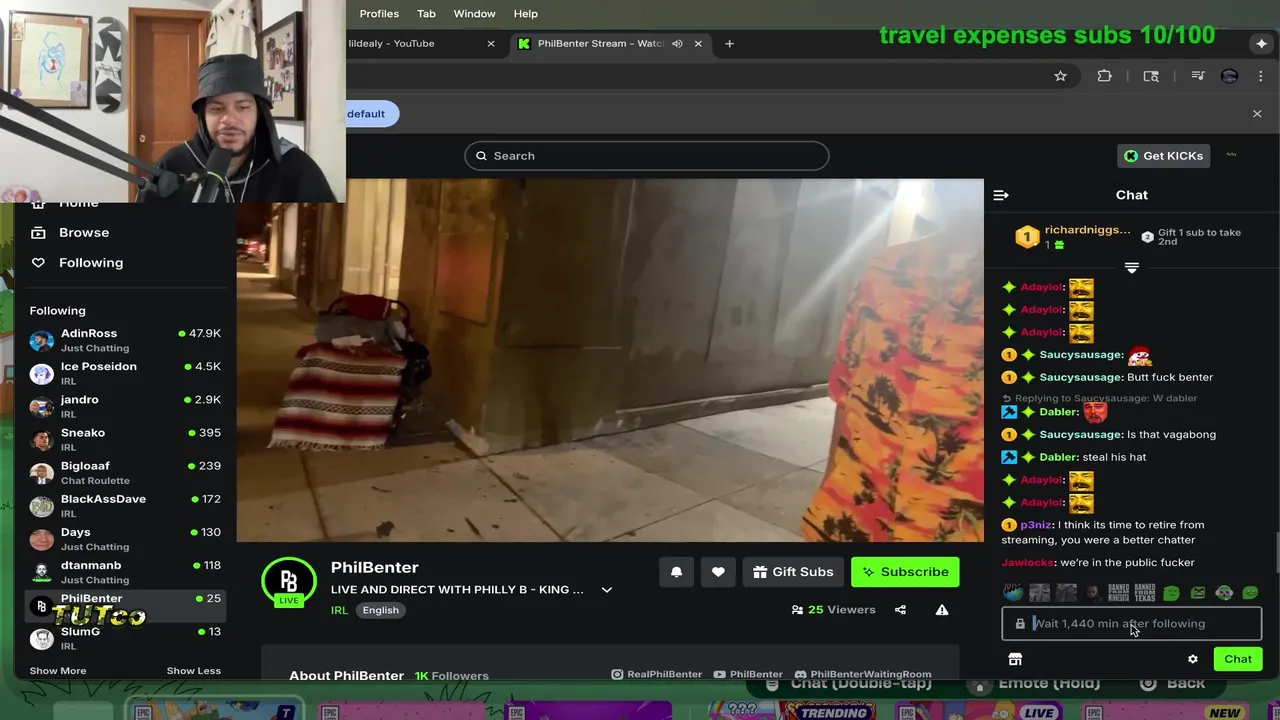Image resolution: width=1280 pixels, height=720 pixels.
Task: Open the browser three-dot menu
Action: coord(1260,76)
